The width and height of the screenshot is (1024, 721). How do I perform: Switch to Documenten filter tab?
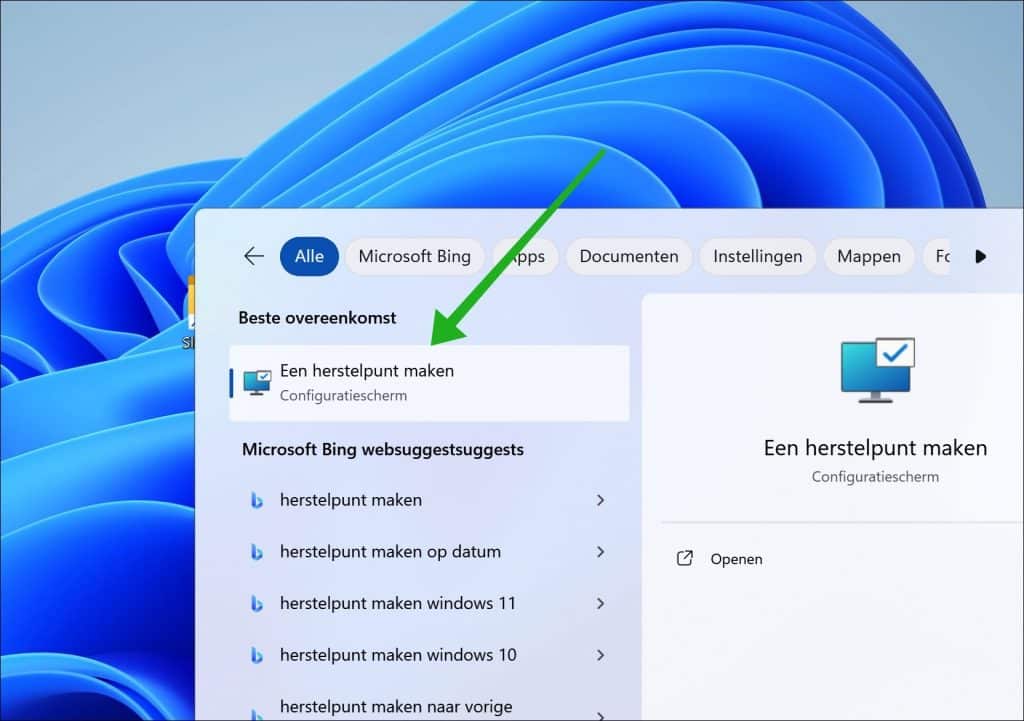pos(629,256)
